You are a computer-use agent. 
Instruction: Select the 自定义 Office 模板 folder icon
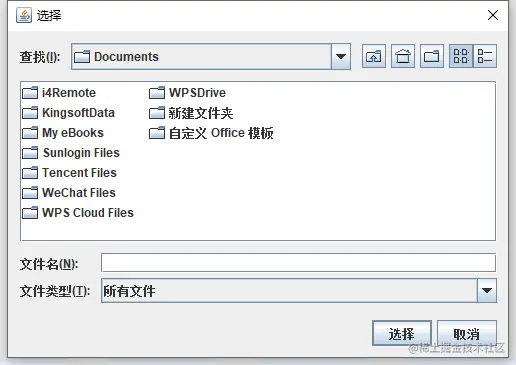(157, 133)
